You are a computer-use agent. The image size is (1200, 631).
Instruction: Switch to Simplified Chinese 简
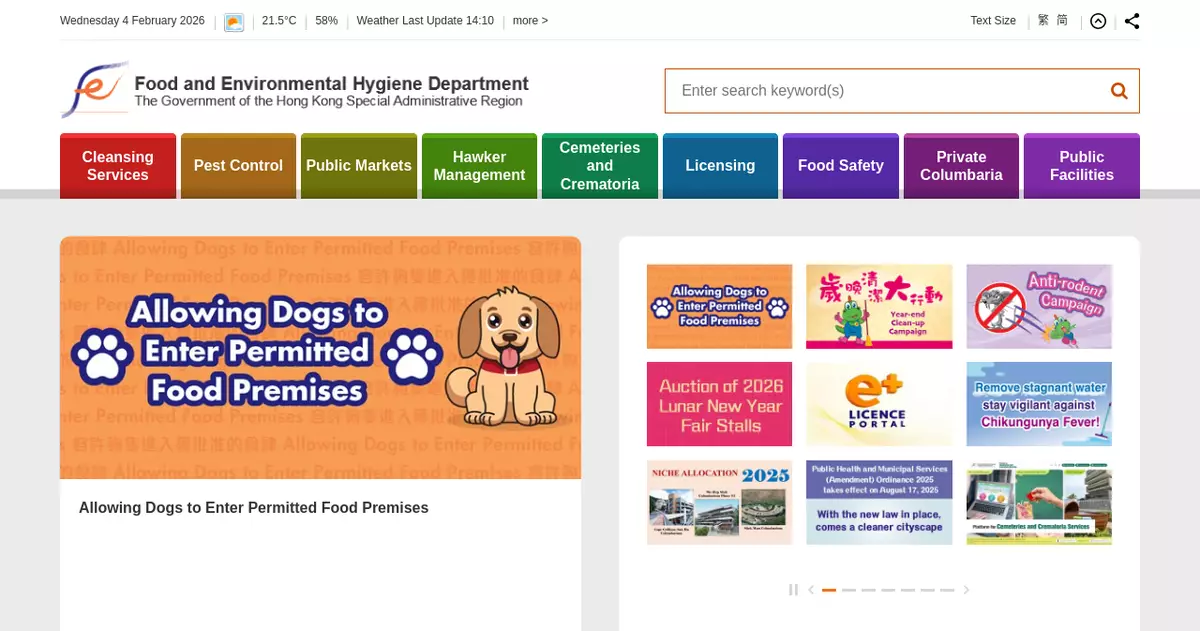click(1062, 20)
